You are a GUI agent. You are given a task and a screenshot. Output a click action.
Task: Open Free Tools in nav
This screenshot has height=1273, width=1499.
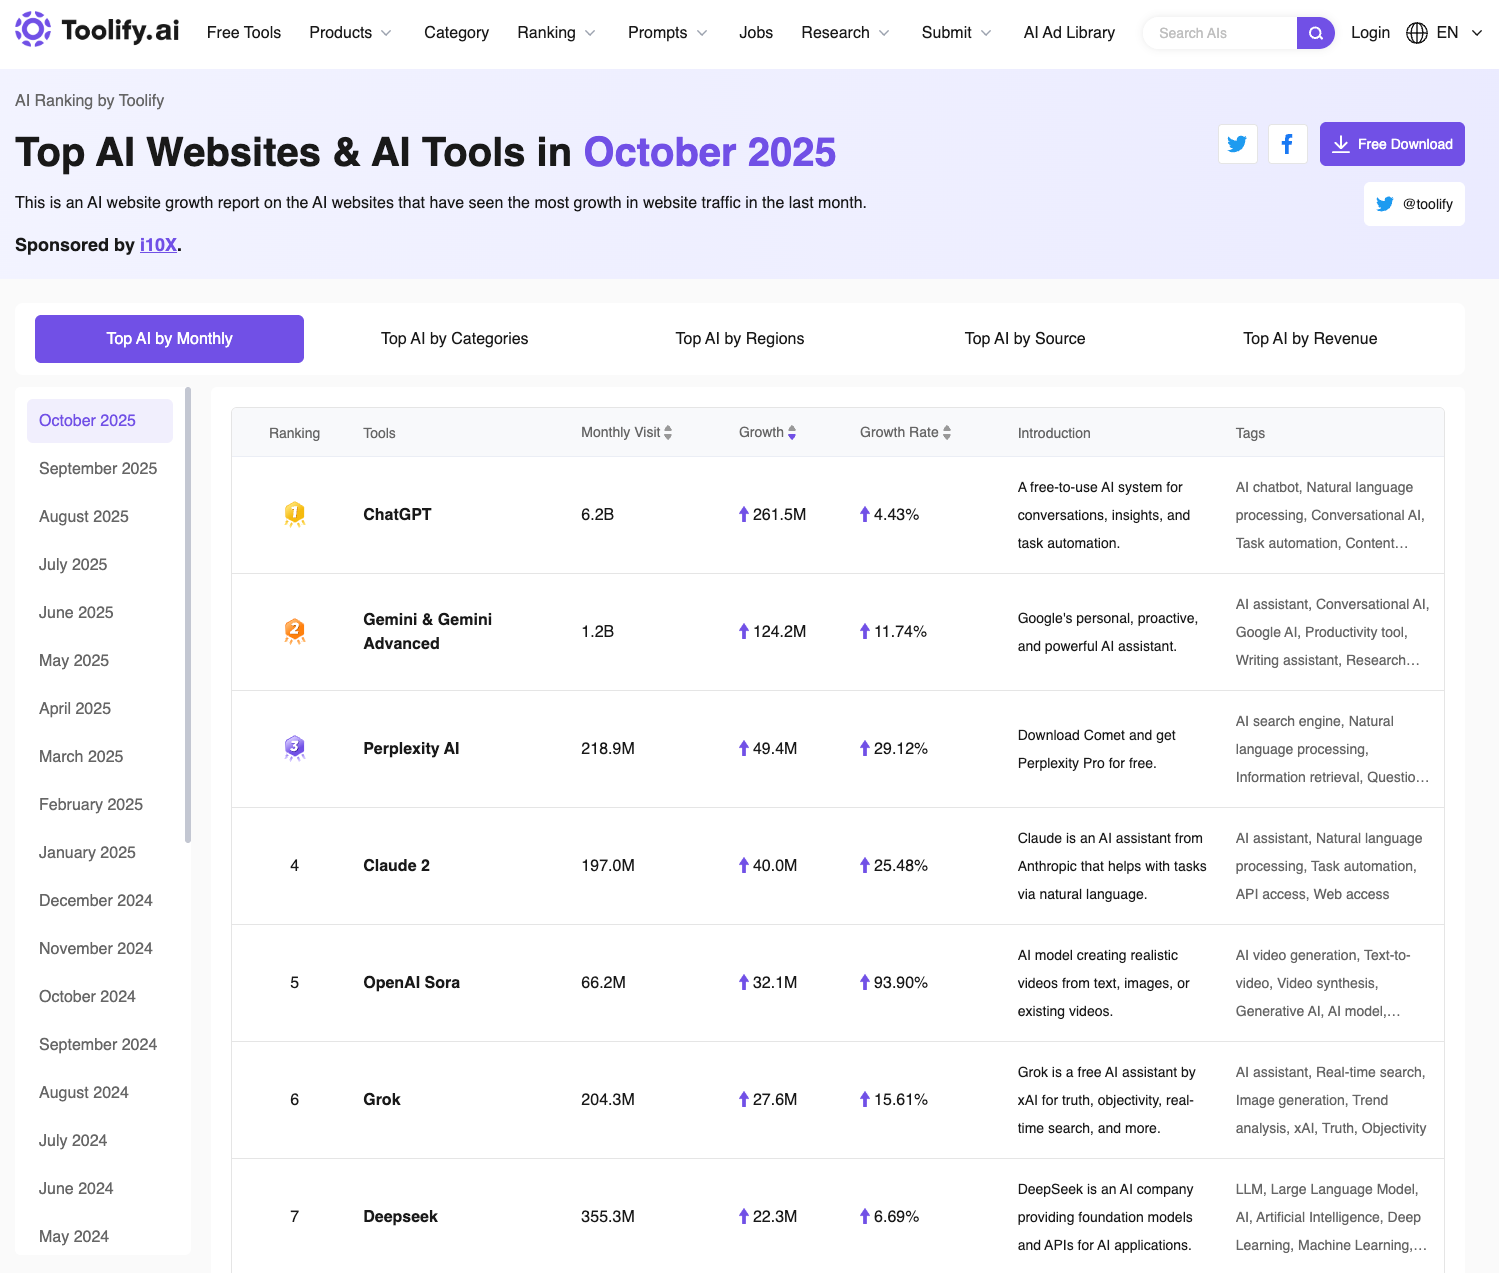[x=244, y=33]
